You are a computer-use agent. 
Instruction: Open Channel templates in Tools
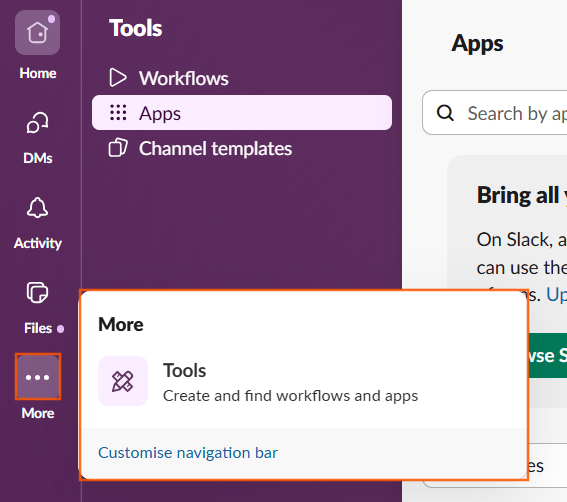pyautogui.click(x=242, y=148)
